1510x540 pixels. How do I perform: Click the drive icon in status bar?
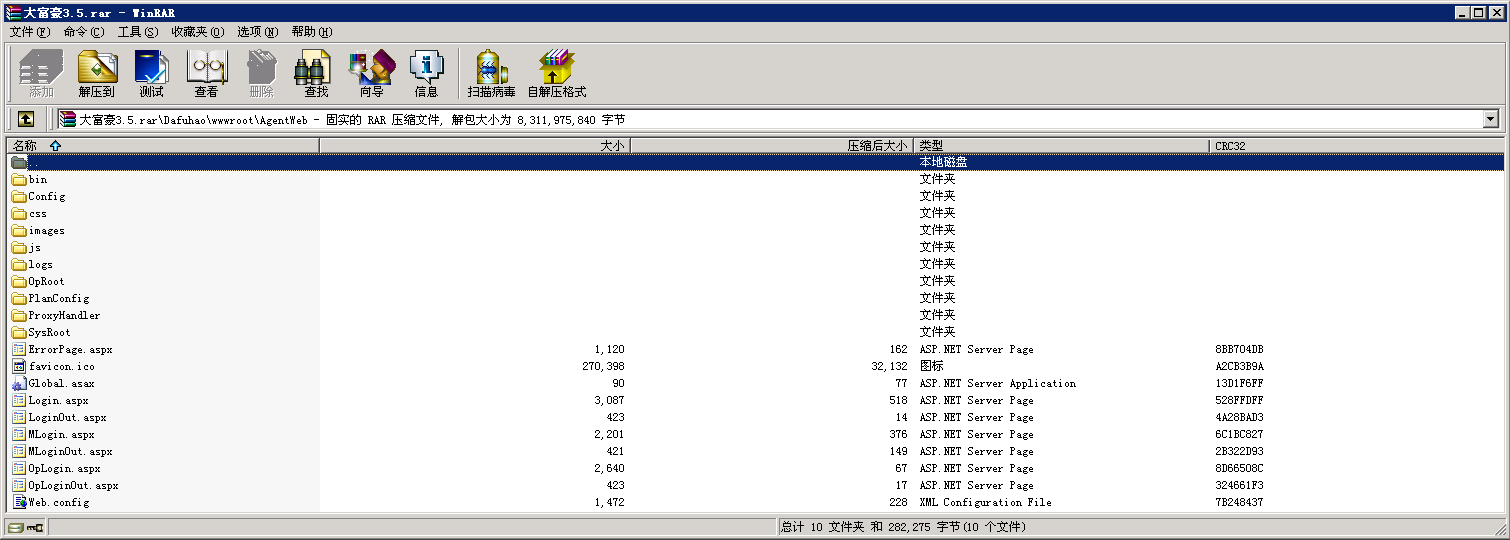15,527
